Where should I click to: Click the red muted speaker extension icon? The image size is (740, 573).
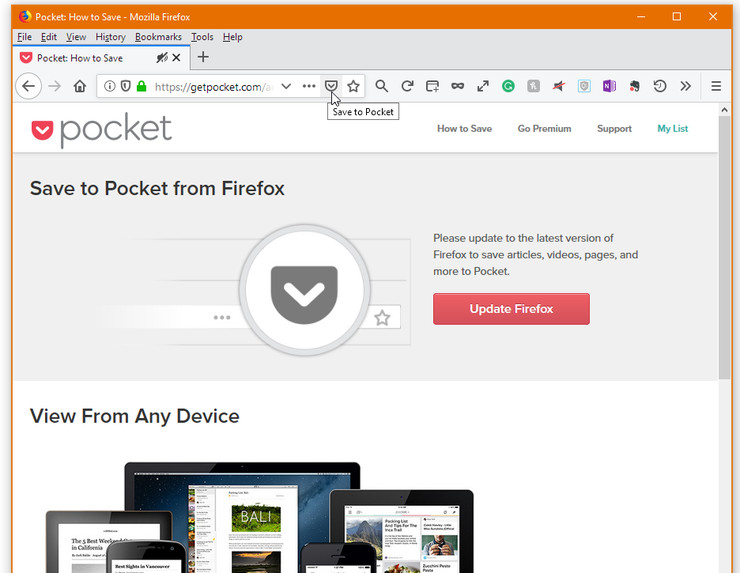coord(559,86)
